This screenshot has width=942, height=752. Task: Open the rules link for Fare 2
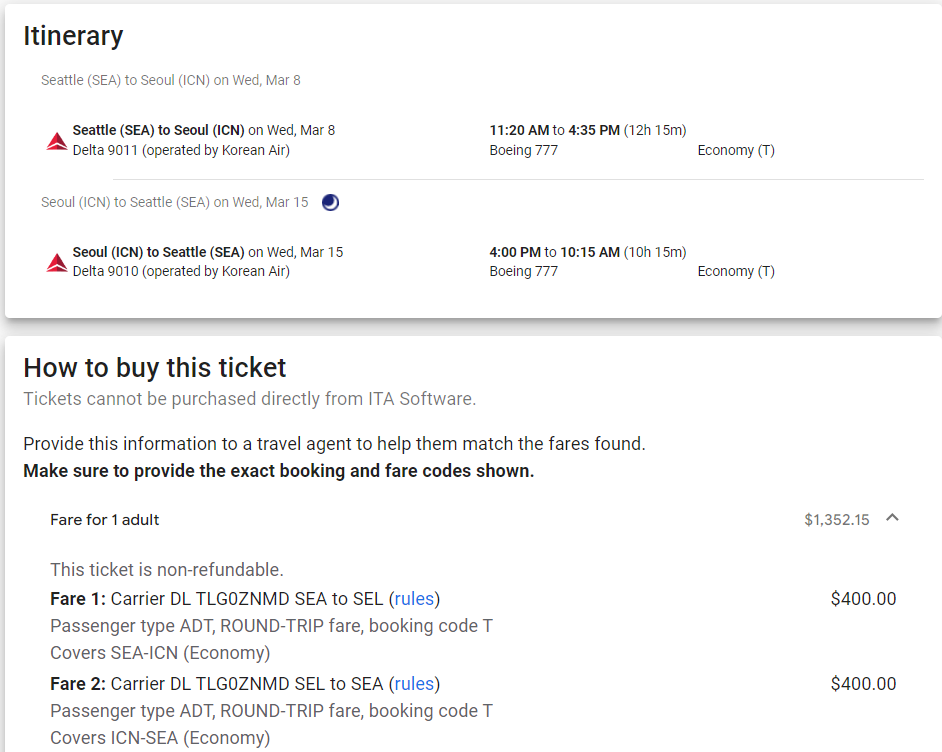click(x=414, y=684)
